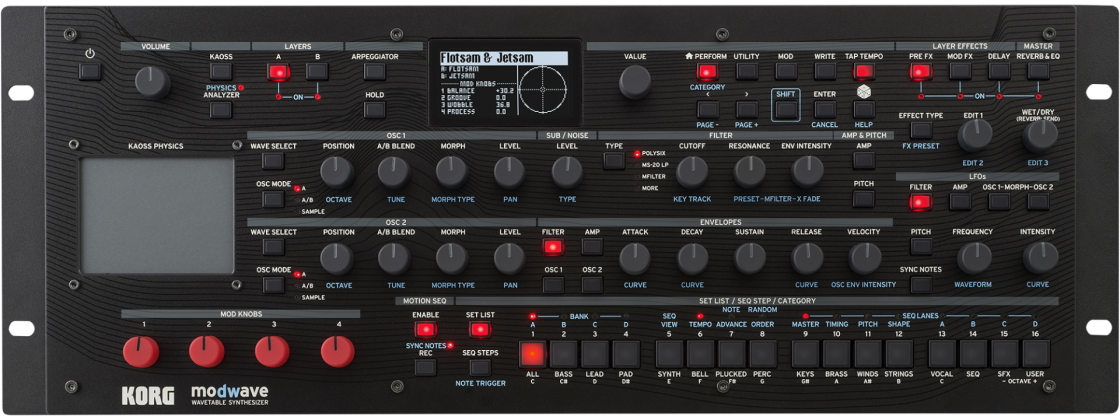This screenshot has width=1120, height=420.
Task: Toggle REVERB & EQ master button
Action: pos(1038,71)
